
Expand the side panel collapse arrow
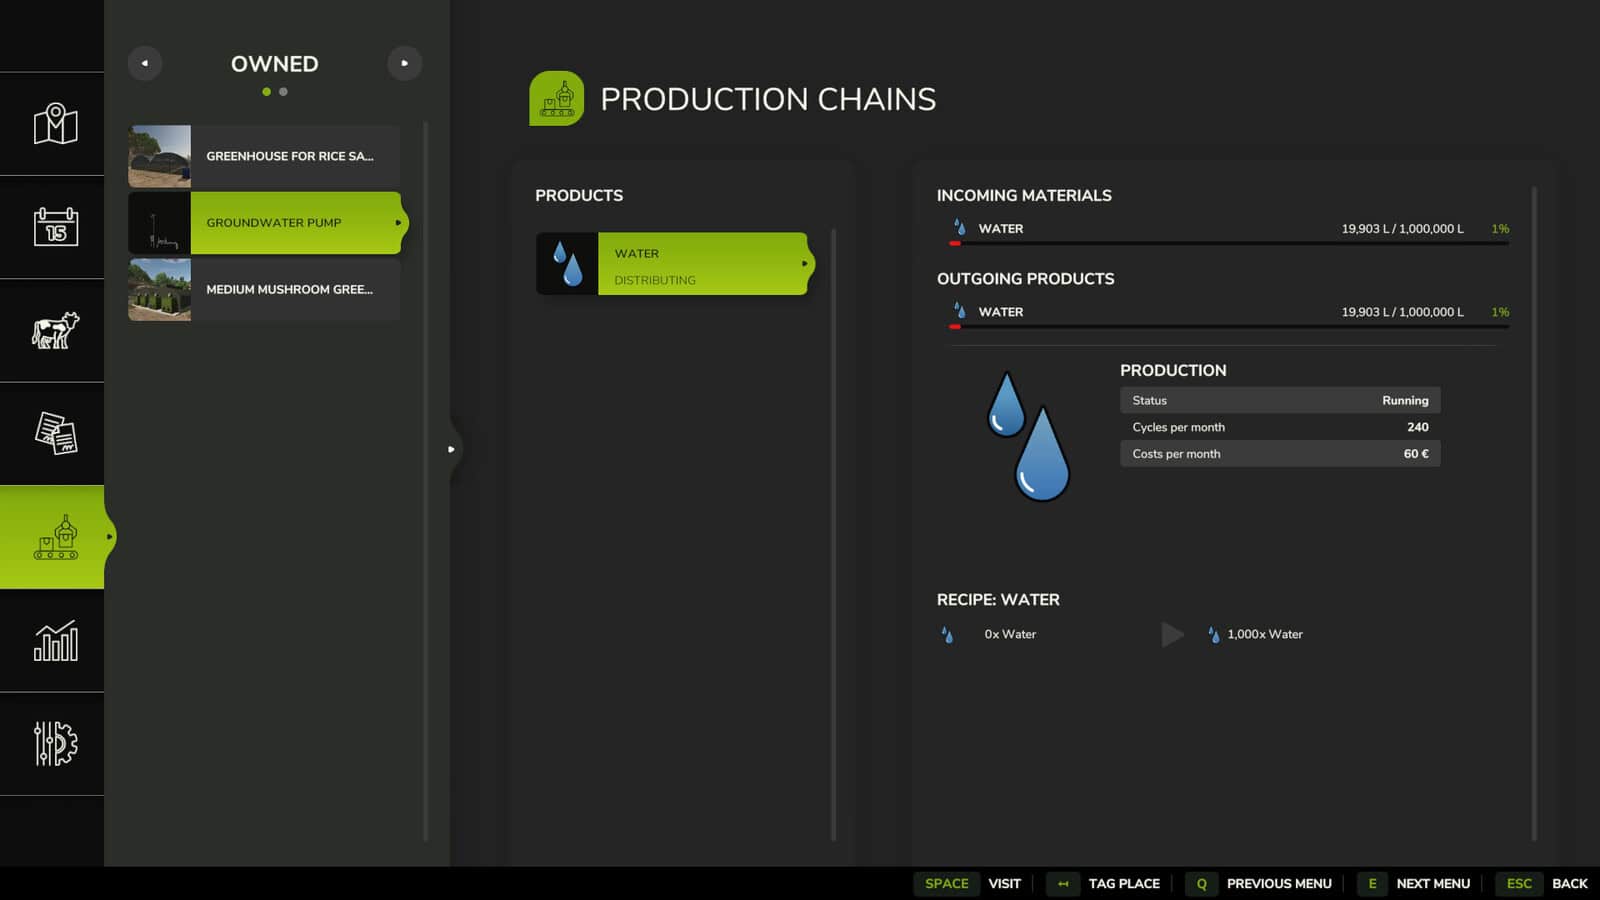pos(451,449)
